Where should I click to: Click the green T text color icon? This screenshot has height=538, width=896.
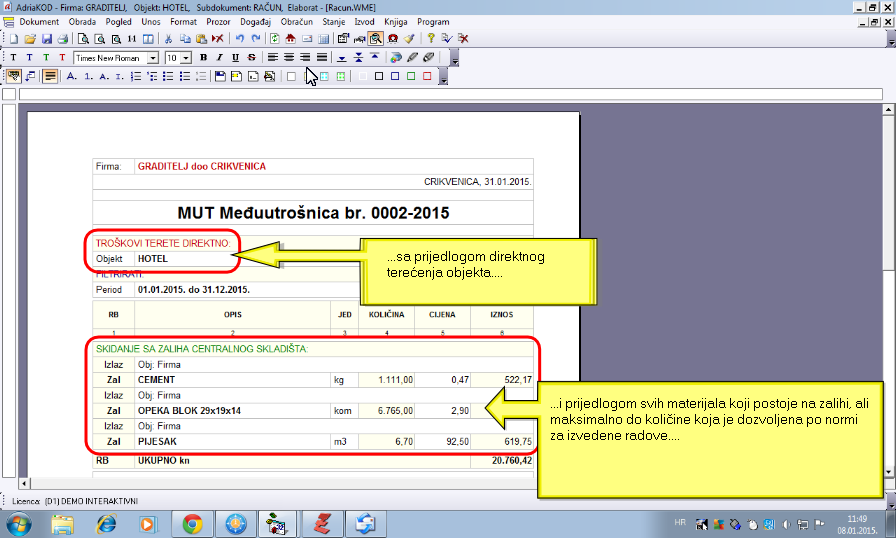coord(46,58)
